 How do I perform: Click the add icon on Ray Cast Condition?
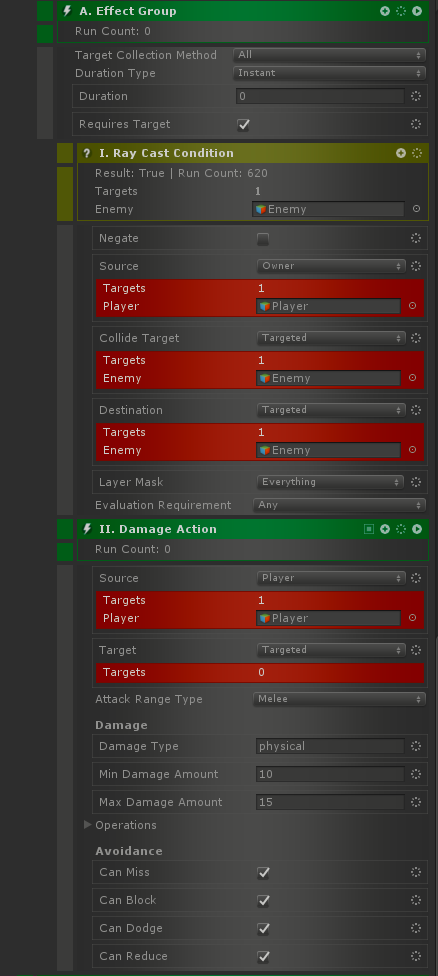(x=401, y=153)
